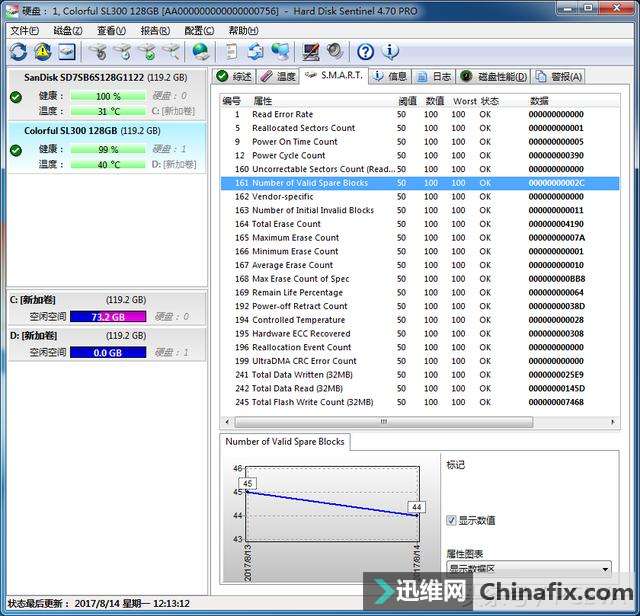Select the Controlled Temperature row
Screen dimensions: 640x616
click(420, 320)
